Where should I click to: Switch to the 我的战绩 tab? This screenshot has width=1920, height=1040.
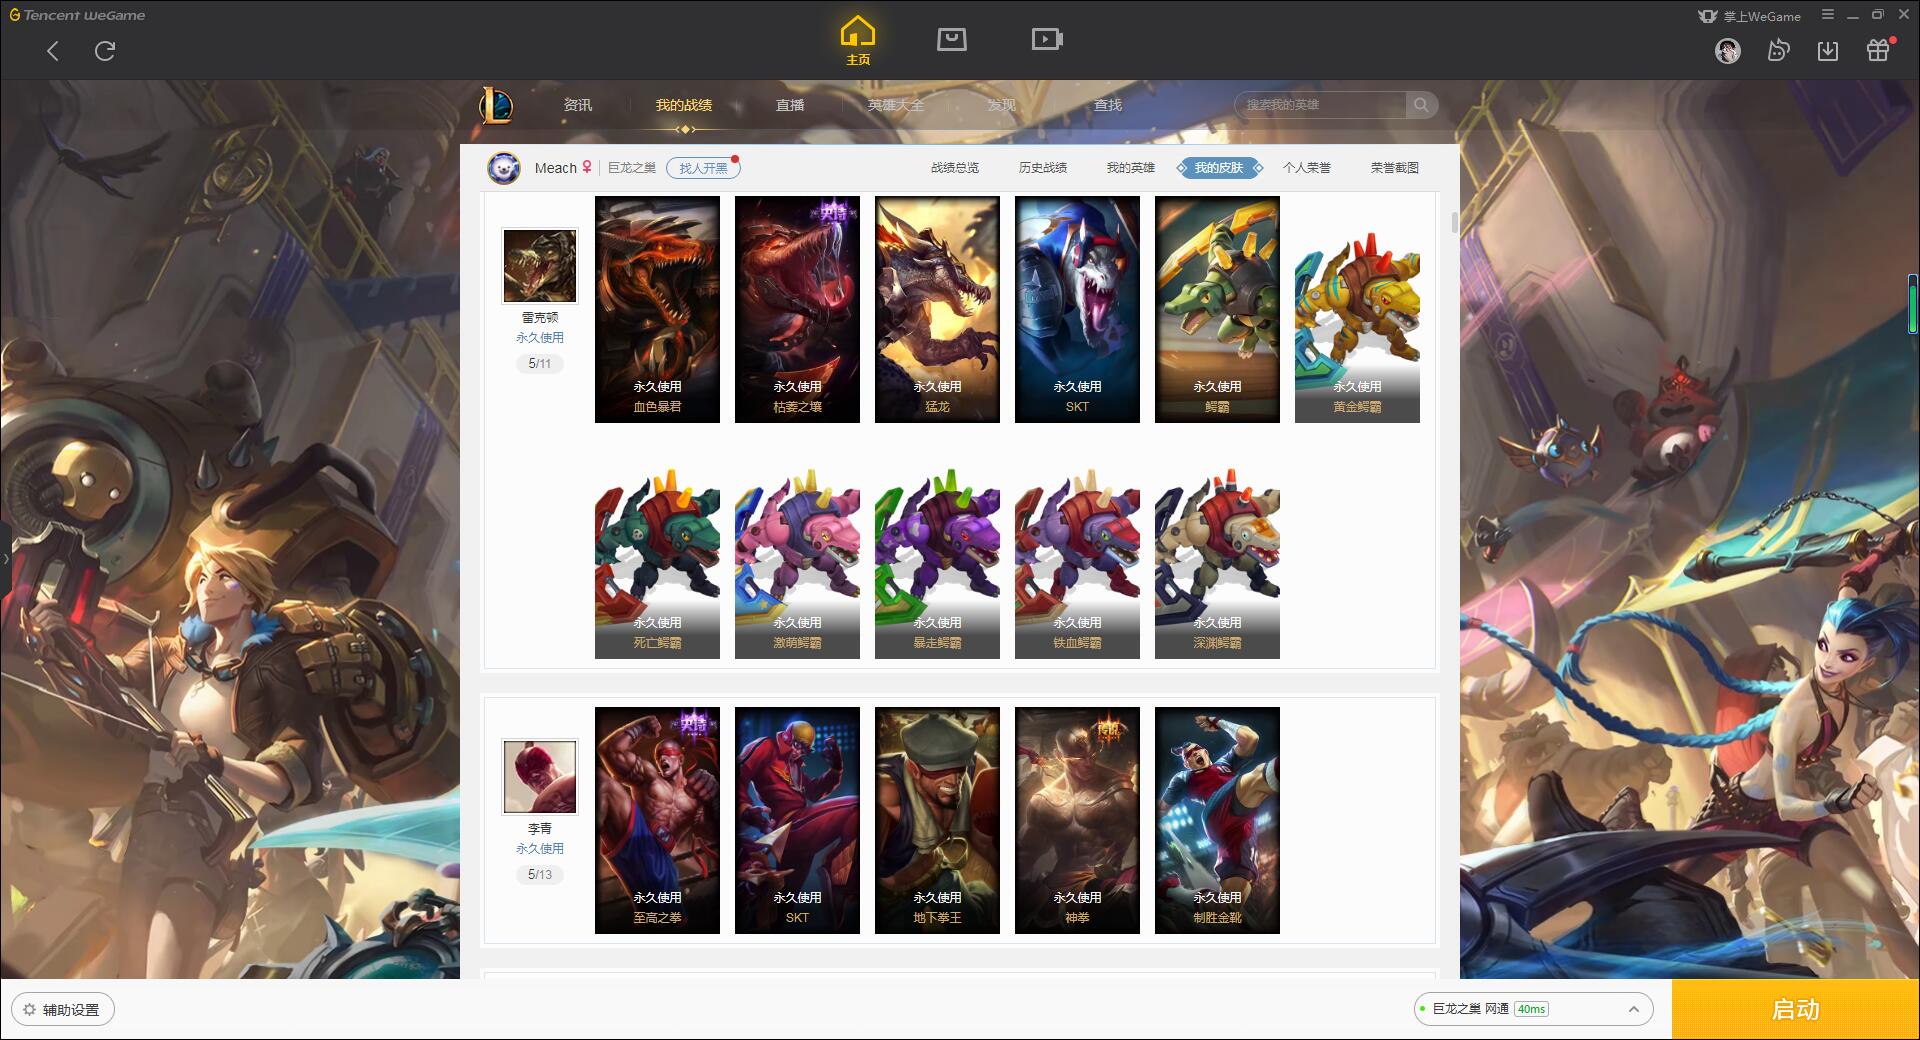click(x=684, y=105)
